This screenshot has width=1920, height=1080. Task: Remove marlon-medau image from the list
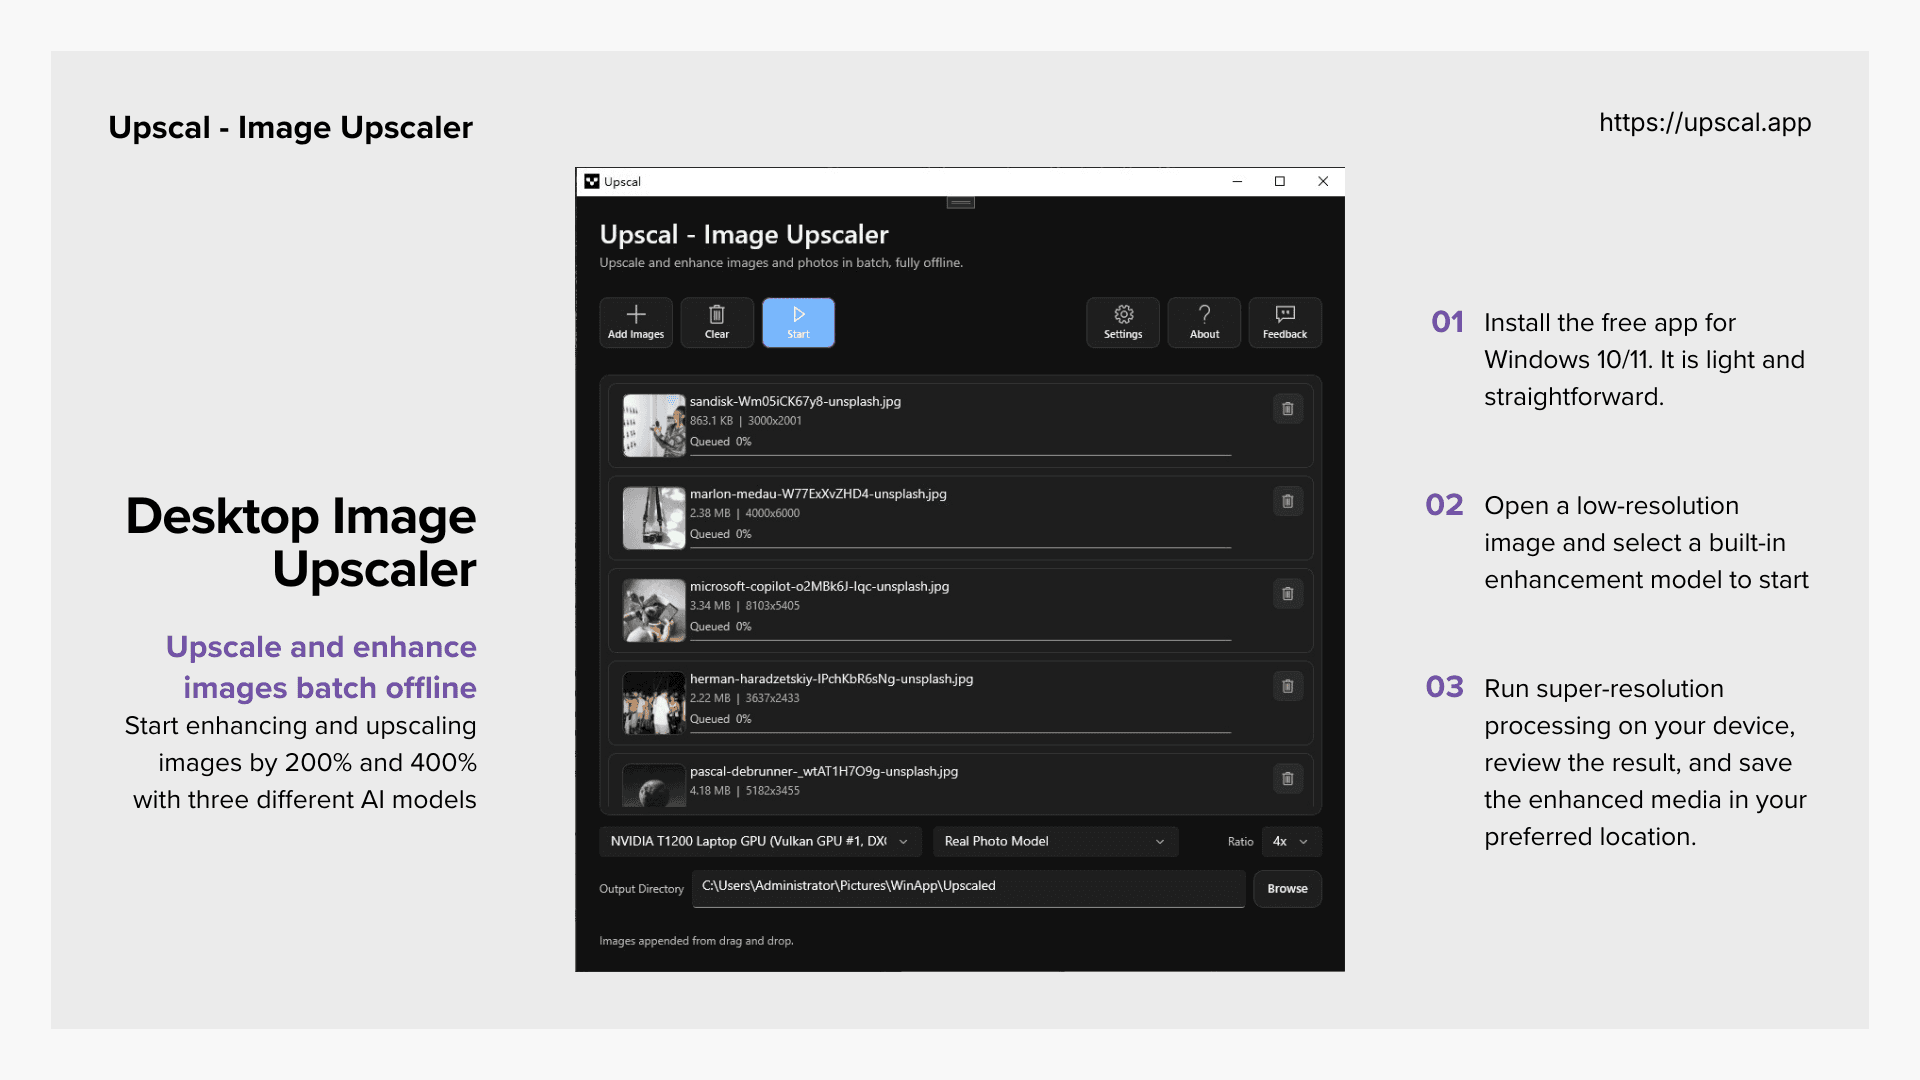point(1288,501)
